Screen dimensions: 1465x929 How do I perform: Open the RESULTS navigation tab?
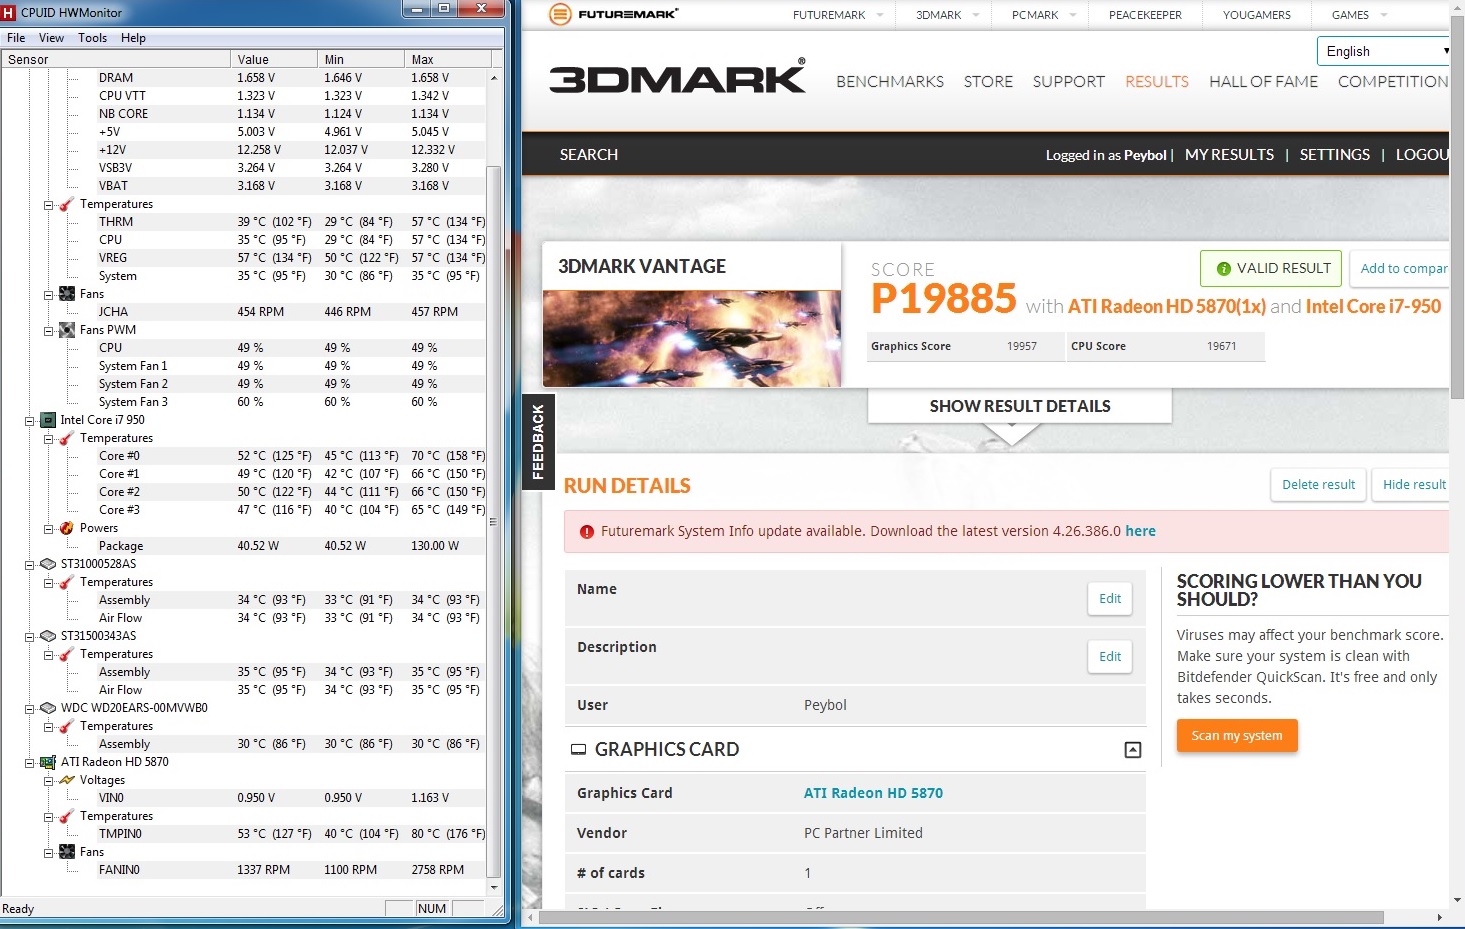[1156, 82]
